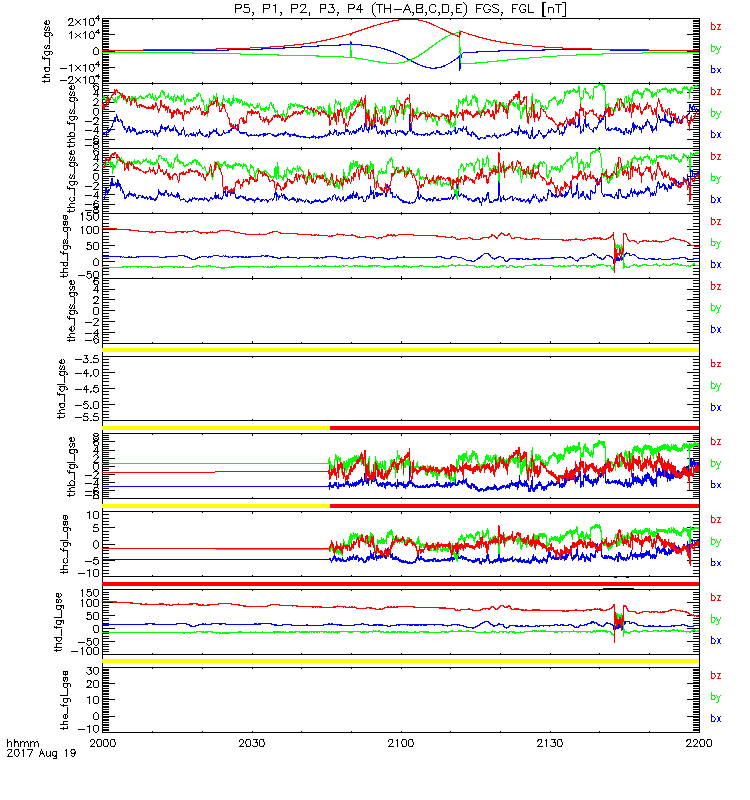Click the red status bar segment above thb_fgl_gse panel
This screenshot has width=750, height=800.
click(514, 428)
